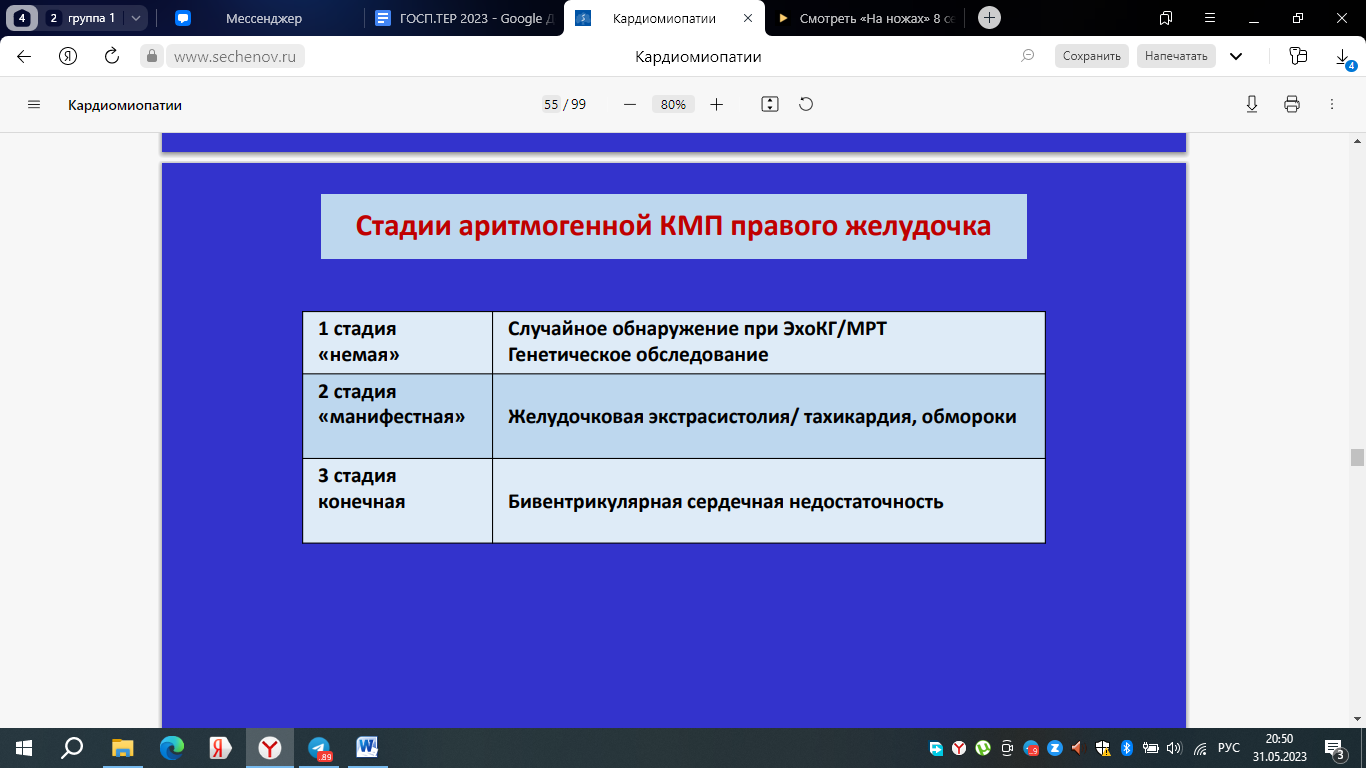Screen dimensions: 1366x768
Task: Click the Напечатать button
Action: (1176, 56)
